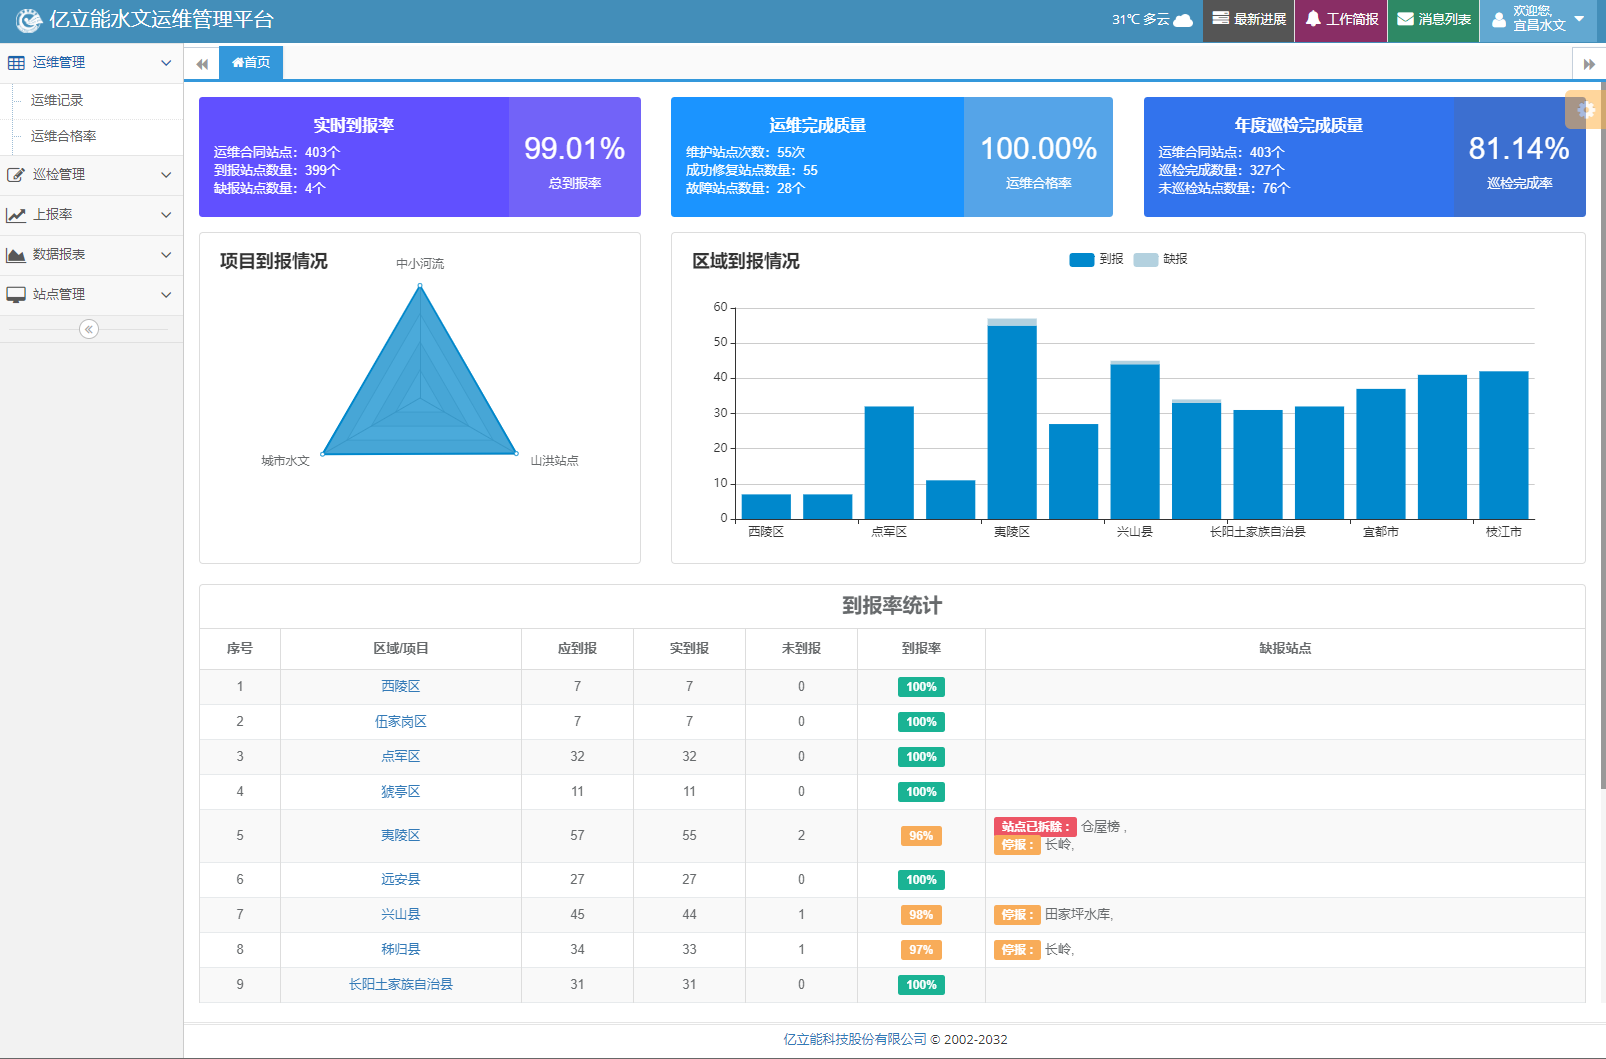Screen dimensions: 1606x1059
Task: Click the 96% rate badge for 夷陵区
Action: [x=920, y=836]
